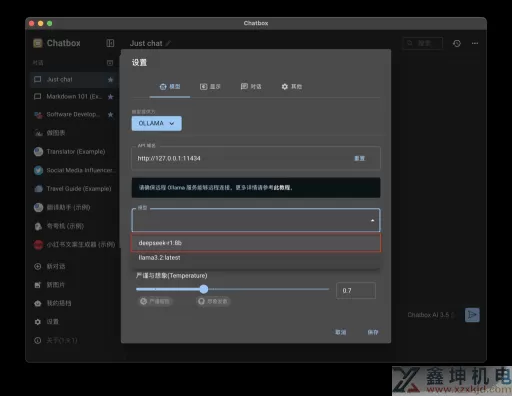The image size is (512, 396).
Task: Choose llama3.2:latest from the model list
Action: [x=256, y=258]
